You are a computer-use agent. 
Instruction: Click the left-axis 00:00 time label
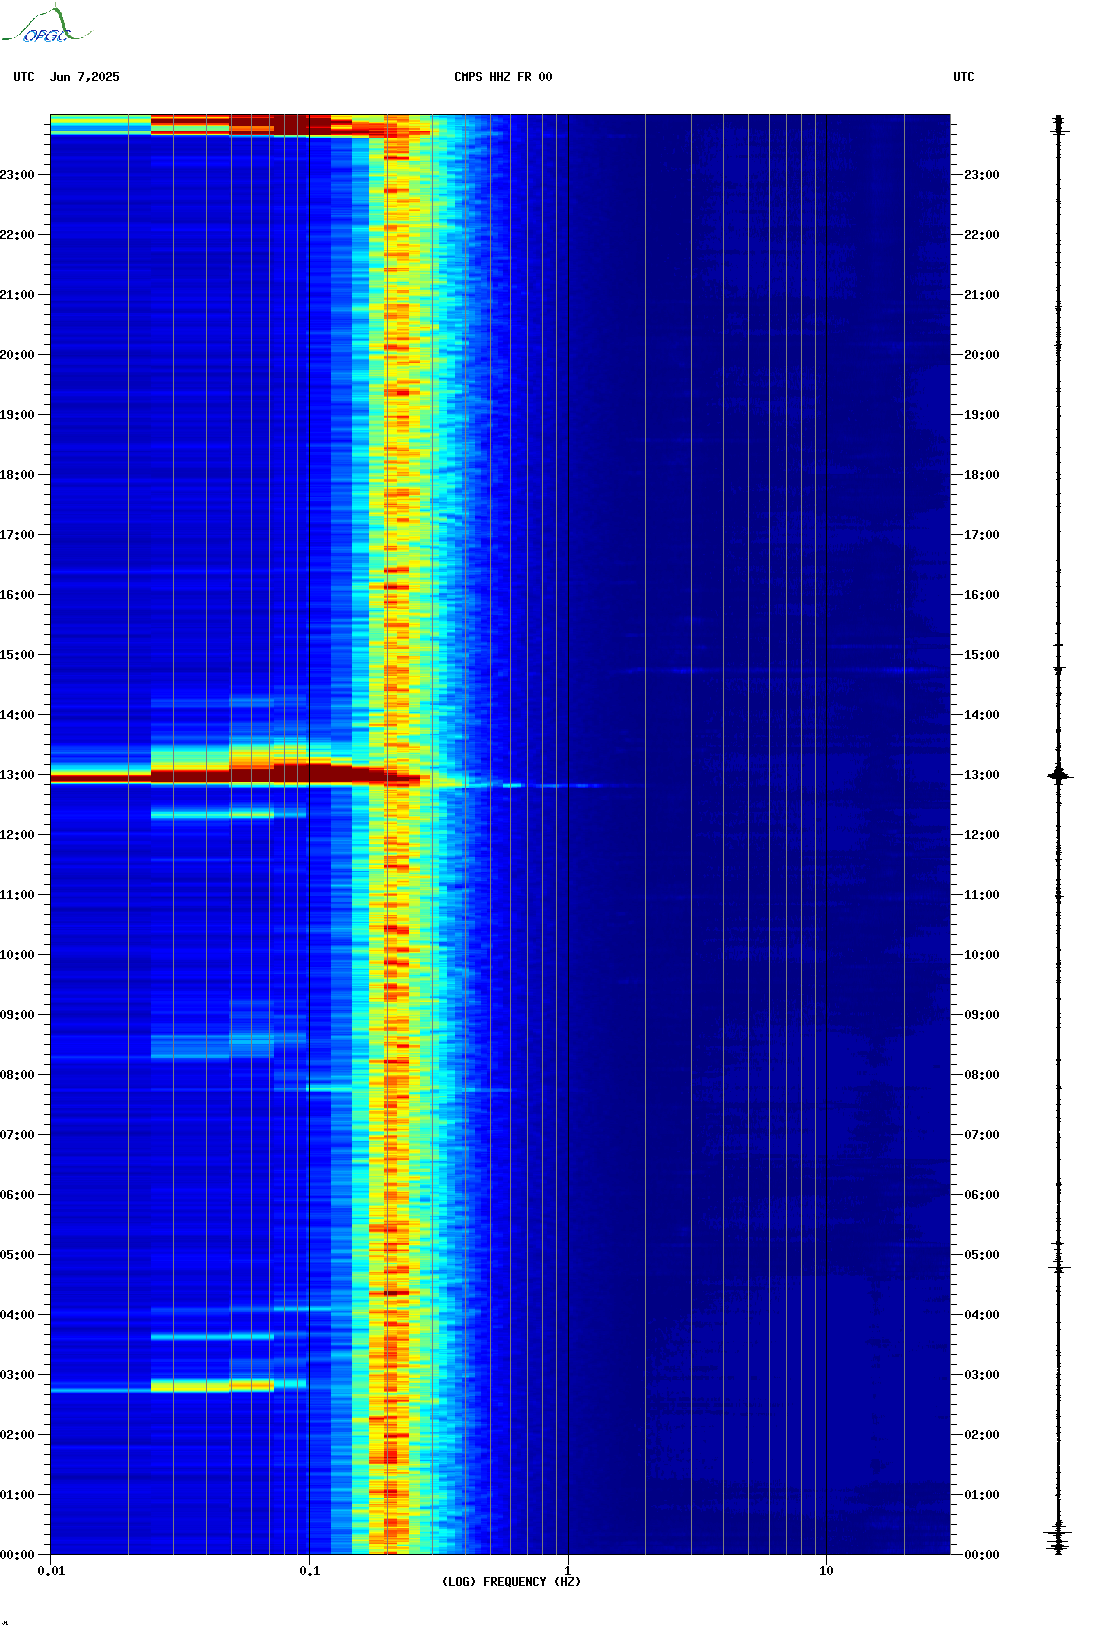17,1555
